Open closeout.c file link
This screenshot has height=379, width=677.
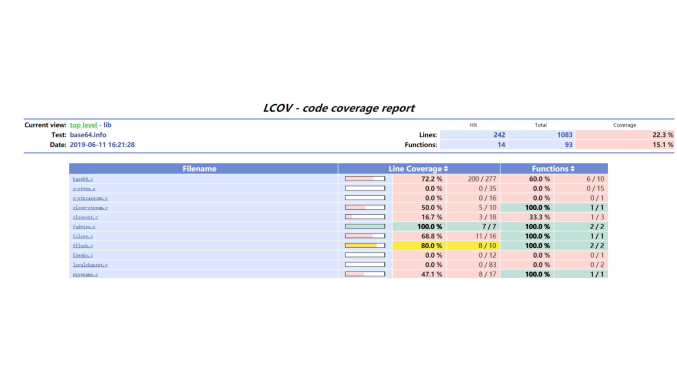[x=85, y=217]
